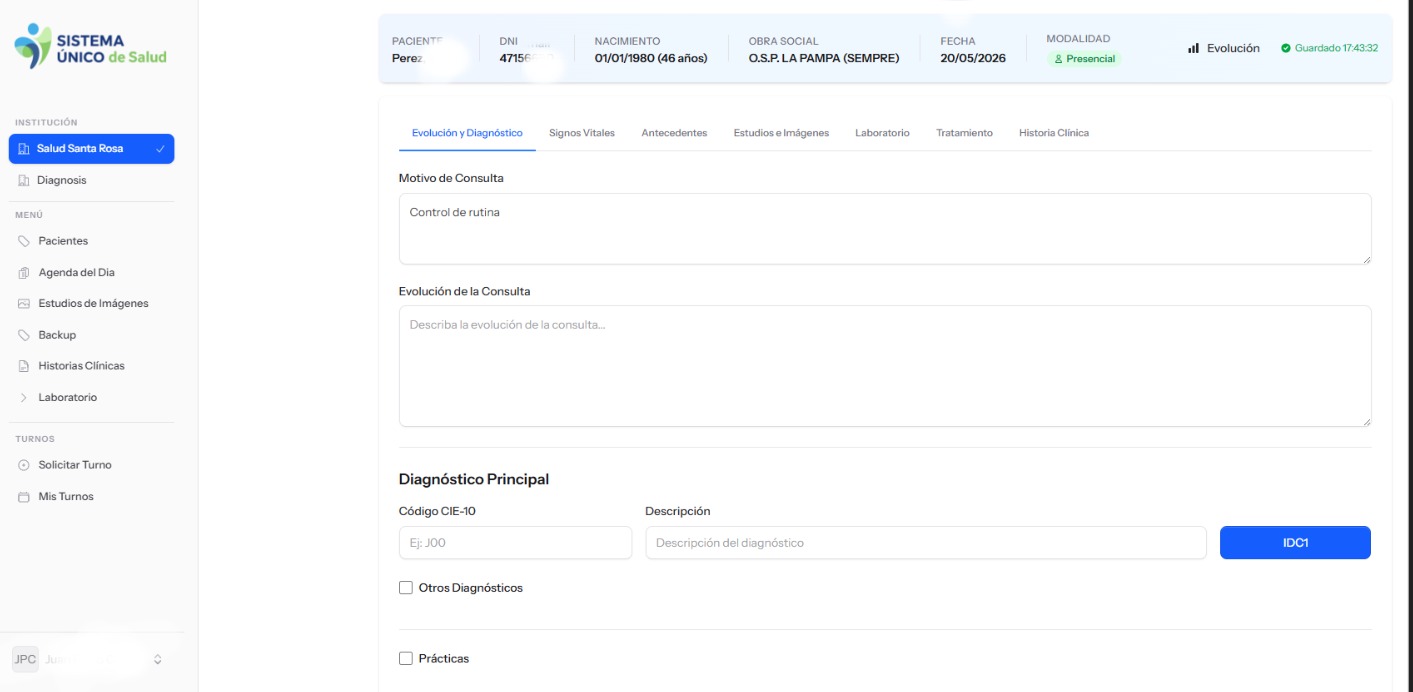Select the Evolución y Diagnóstico tab

[x=467, y=133]
